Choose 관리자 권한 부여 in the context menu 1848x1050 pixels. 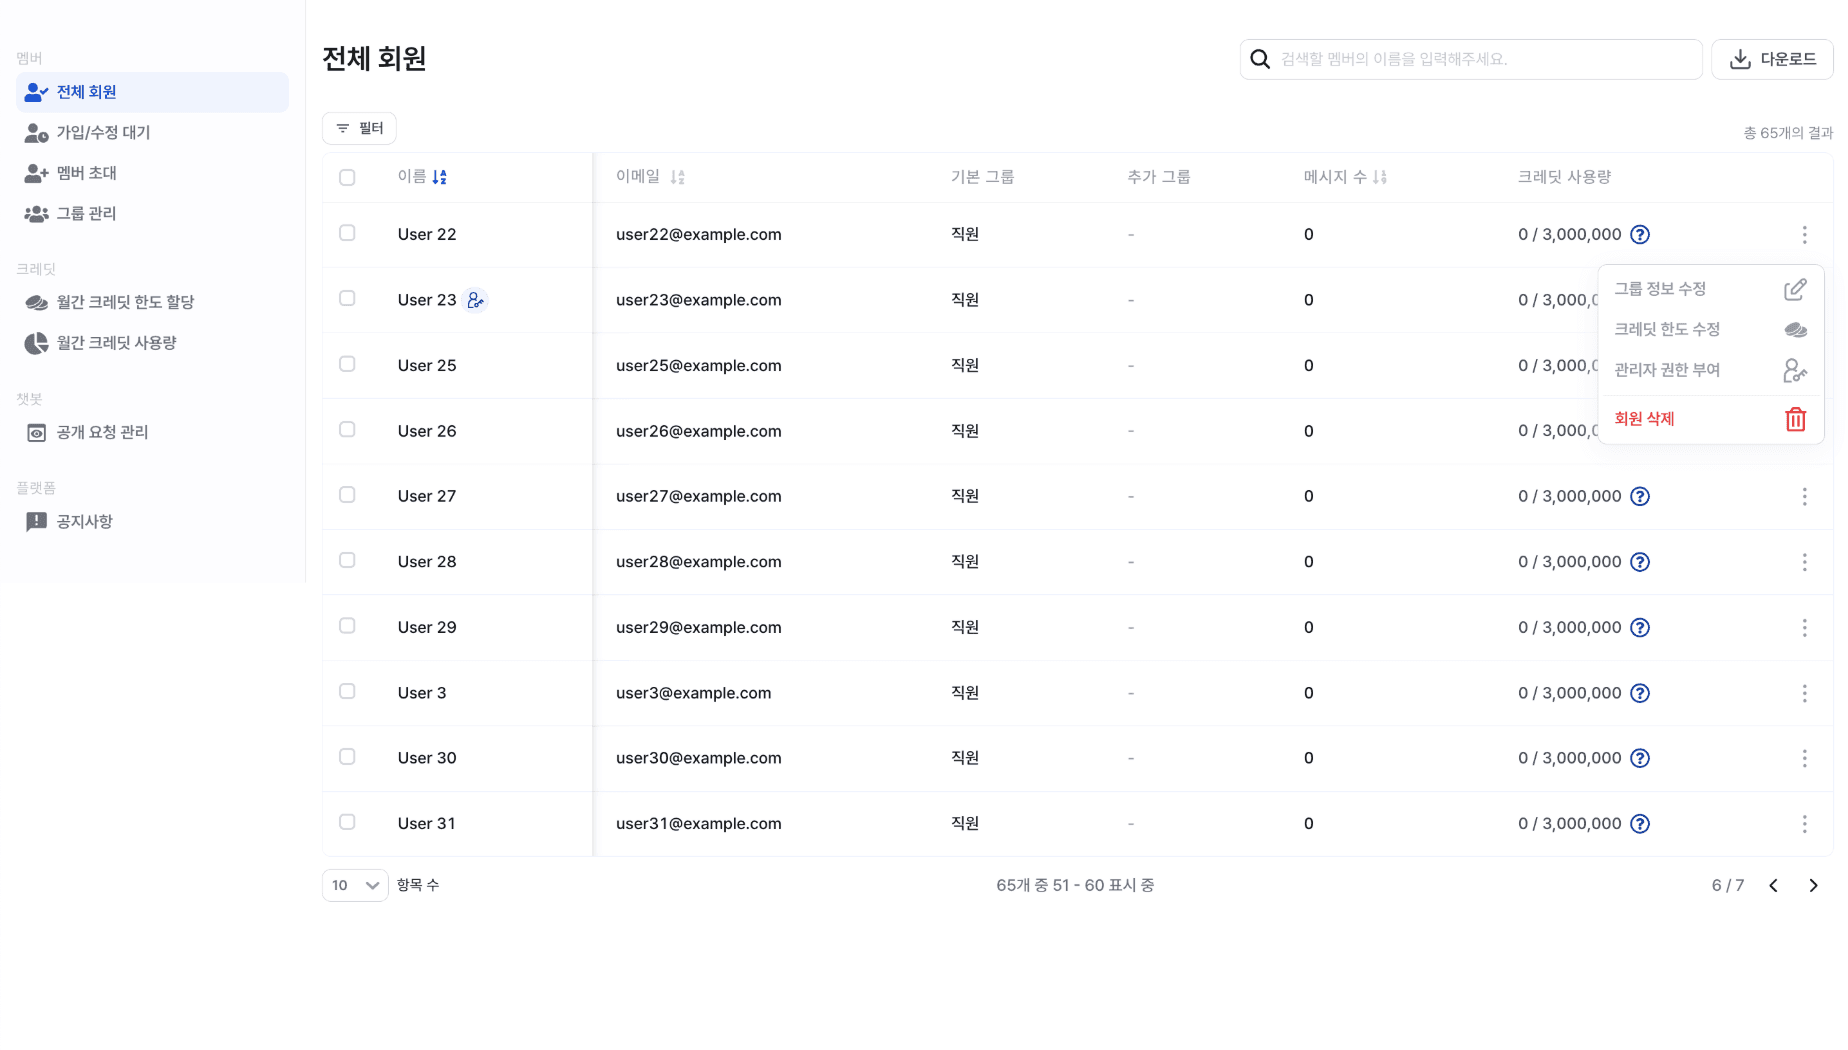[1668, 369]
